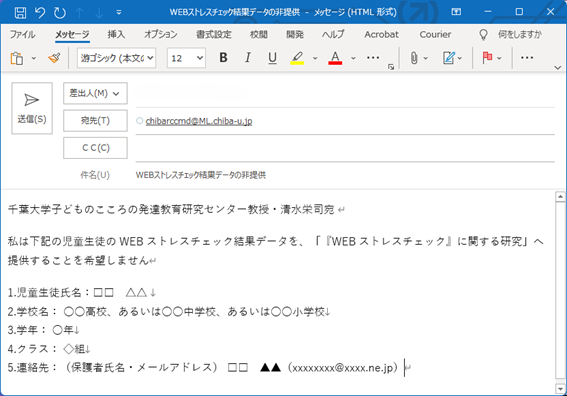Click the CC(C) button
Screen dimensions: 567x396
(95, 148)
